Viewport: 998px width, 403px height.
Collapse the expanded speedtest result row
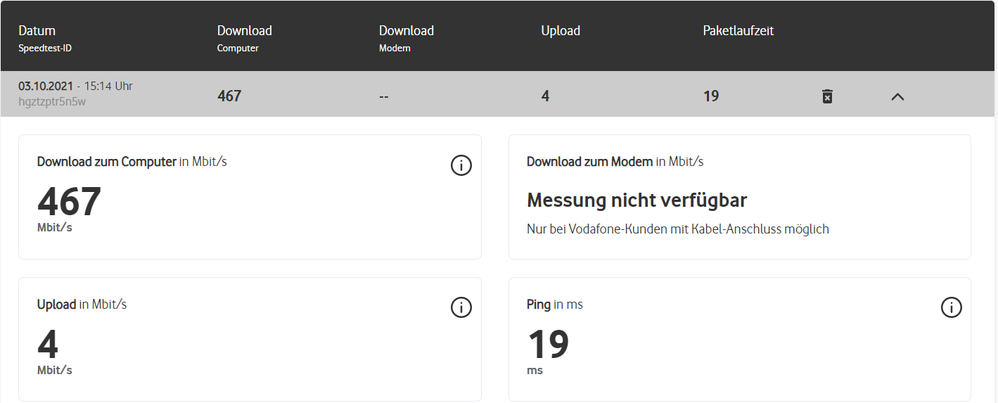tap(897, 97)
